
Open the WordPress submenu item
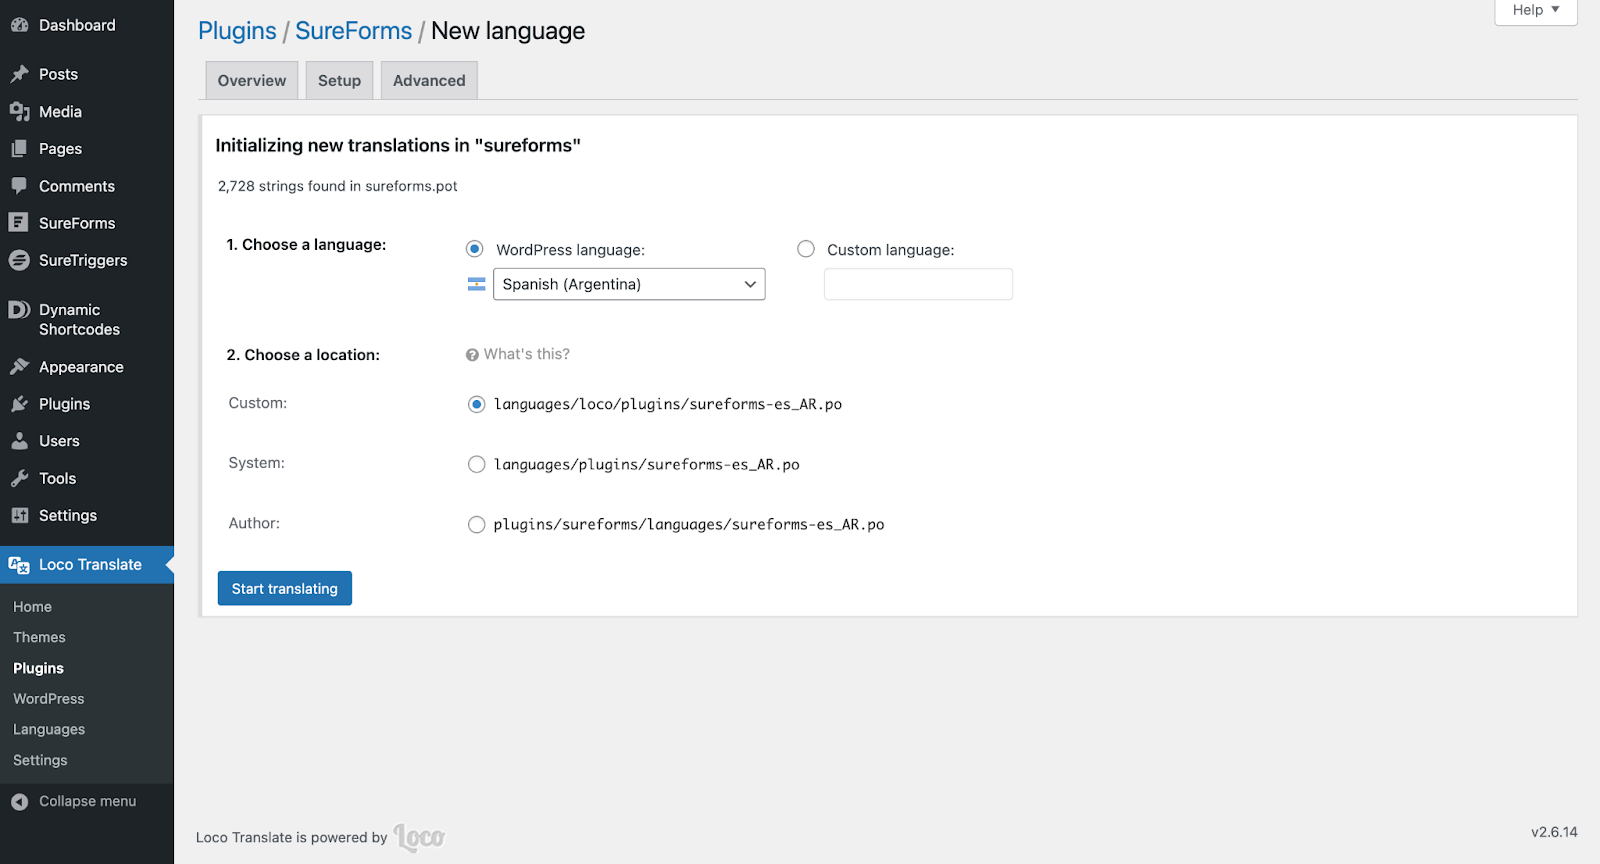[49, 699]
